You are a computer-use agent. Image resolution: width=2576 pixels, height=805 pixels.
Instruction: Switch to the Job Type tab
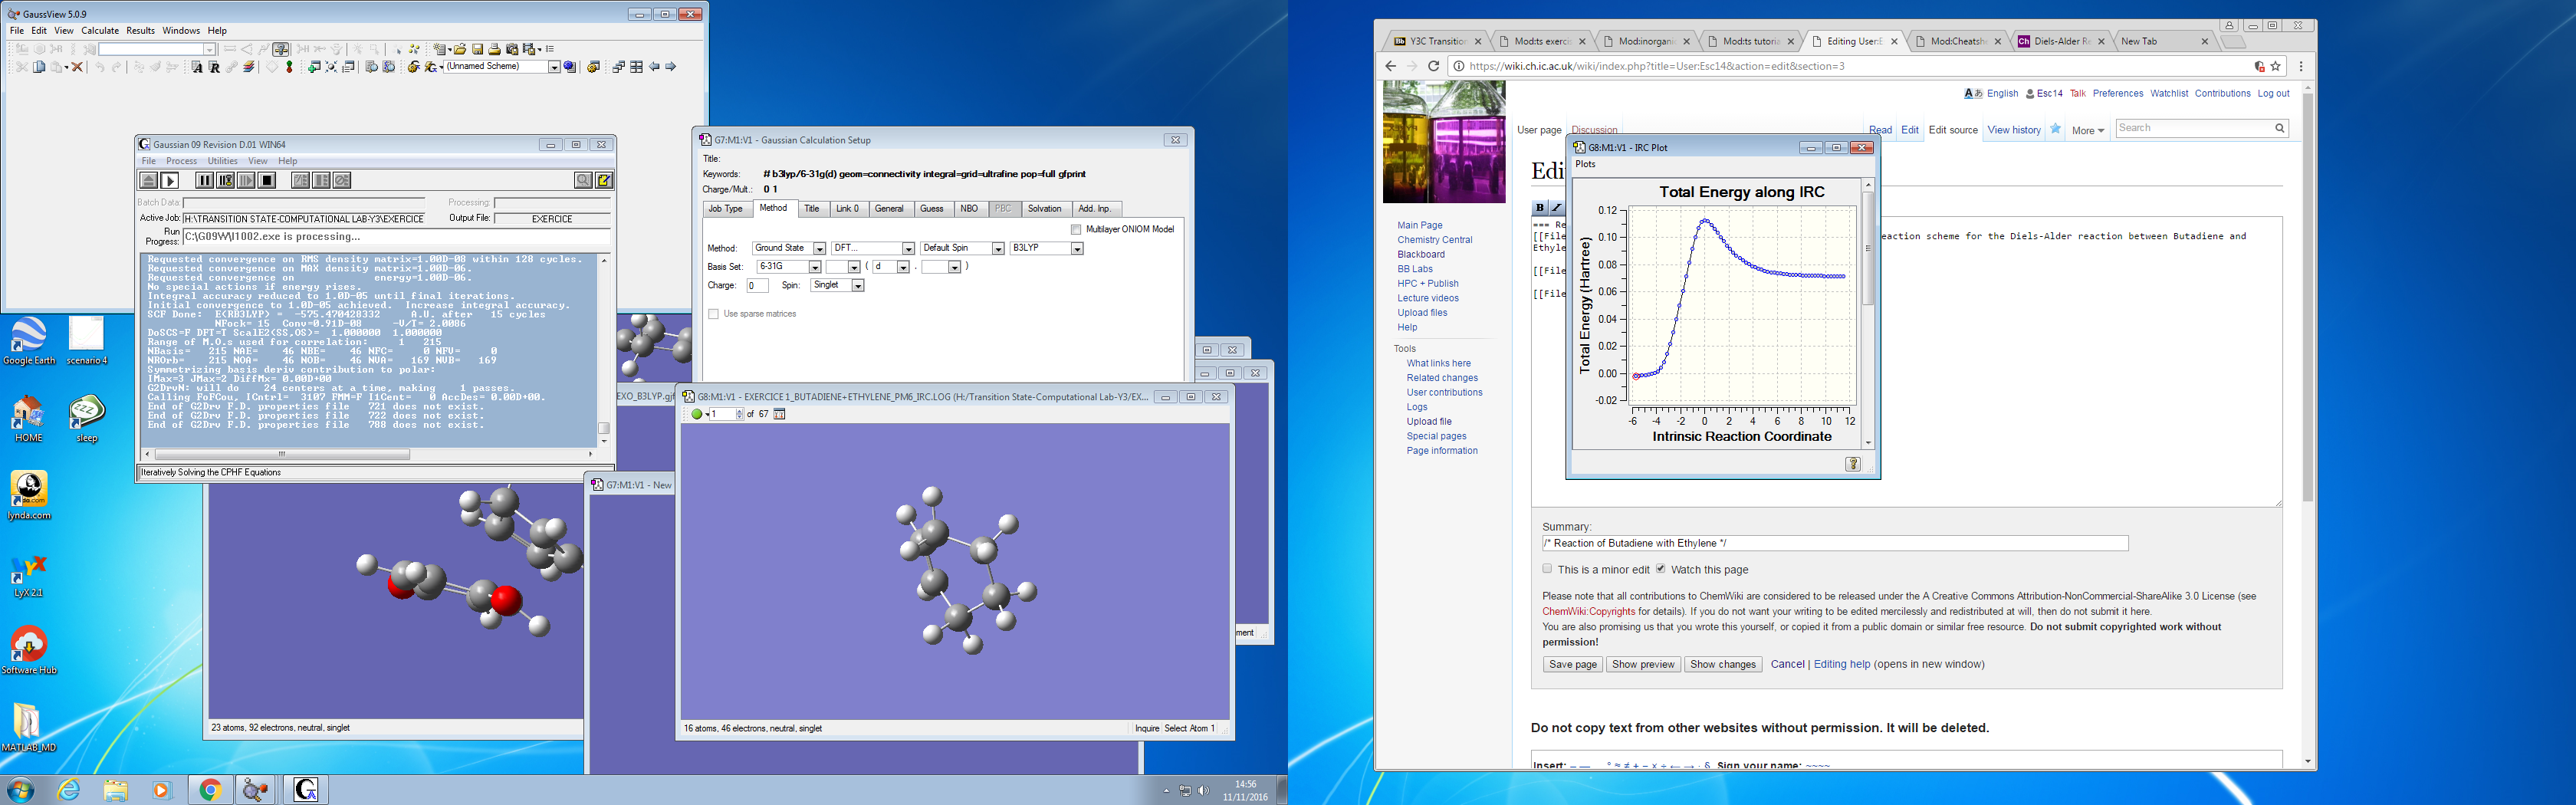pyautogui.click(x=725, y=209)
